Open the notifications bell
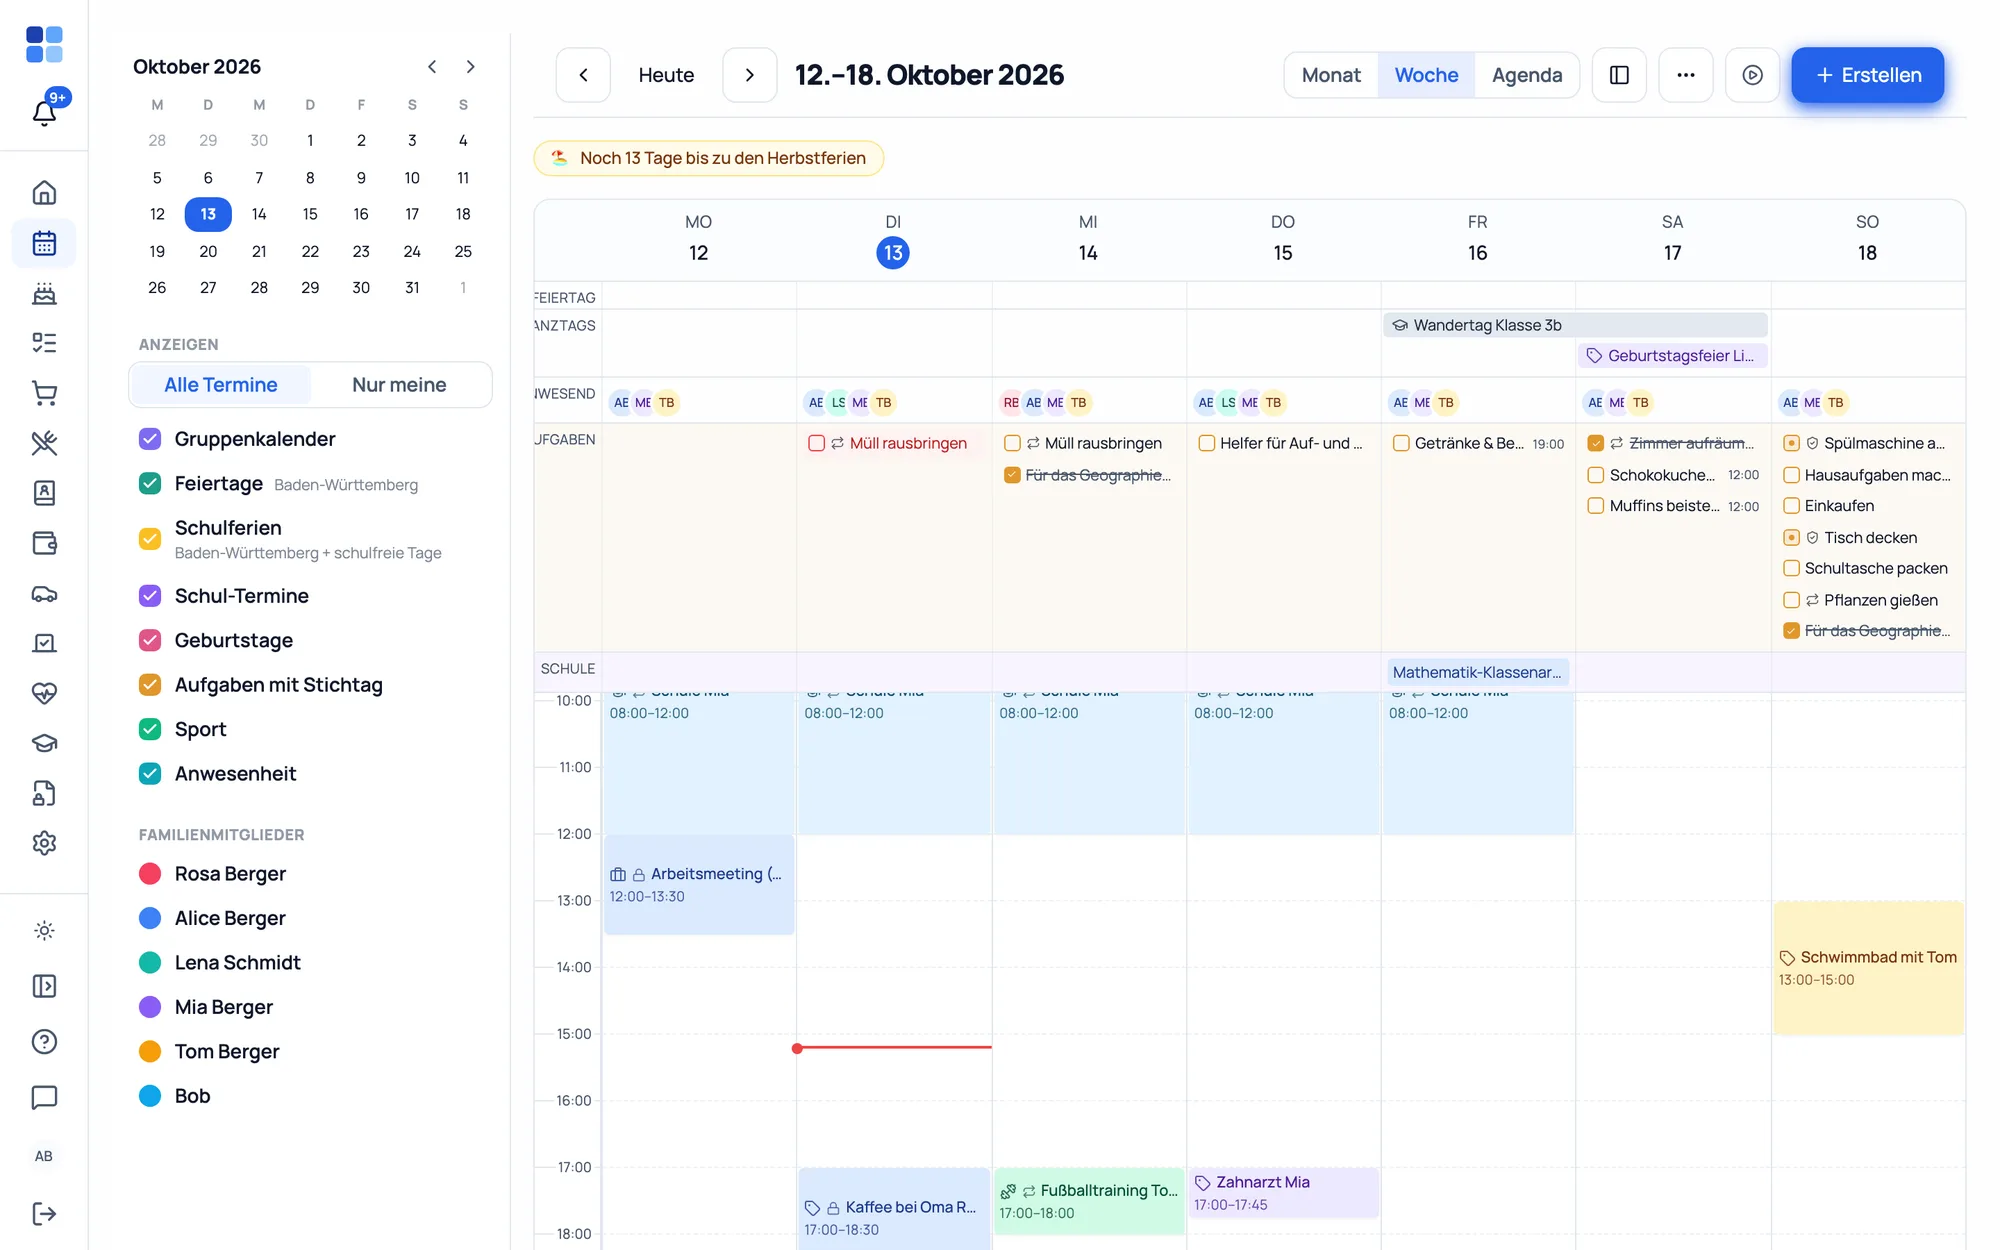Viewport: 2000px width, 1250px height. [x=44, y=112]
